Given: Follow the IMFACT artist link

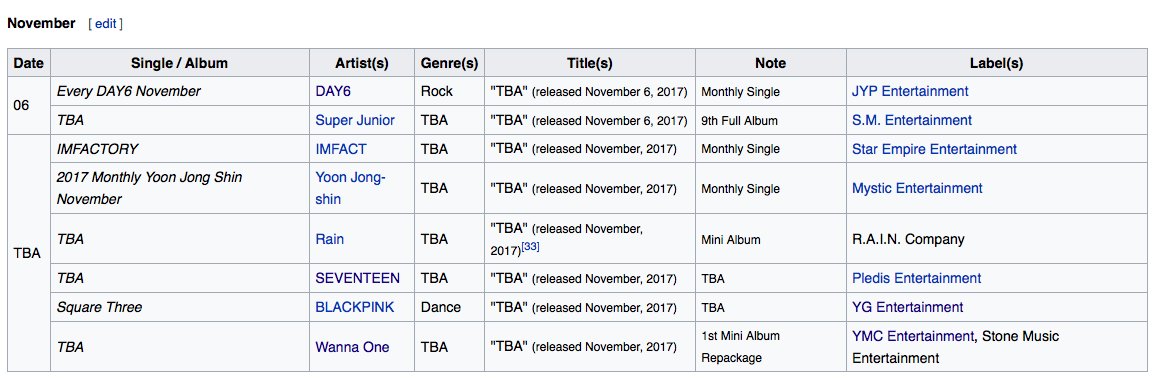Looking at the screenshot, I should tap(341, 149).
